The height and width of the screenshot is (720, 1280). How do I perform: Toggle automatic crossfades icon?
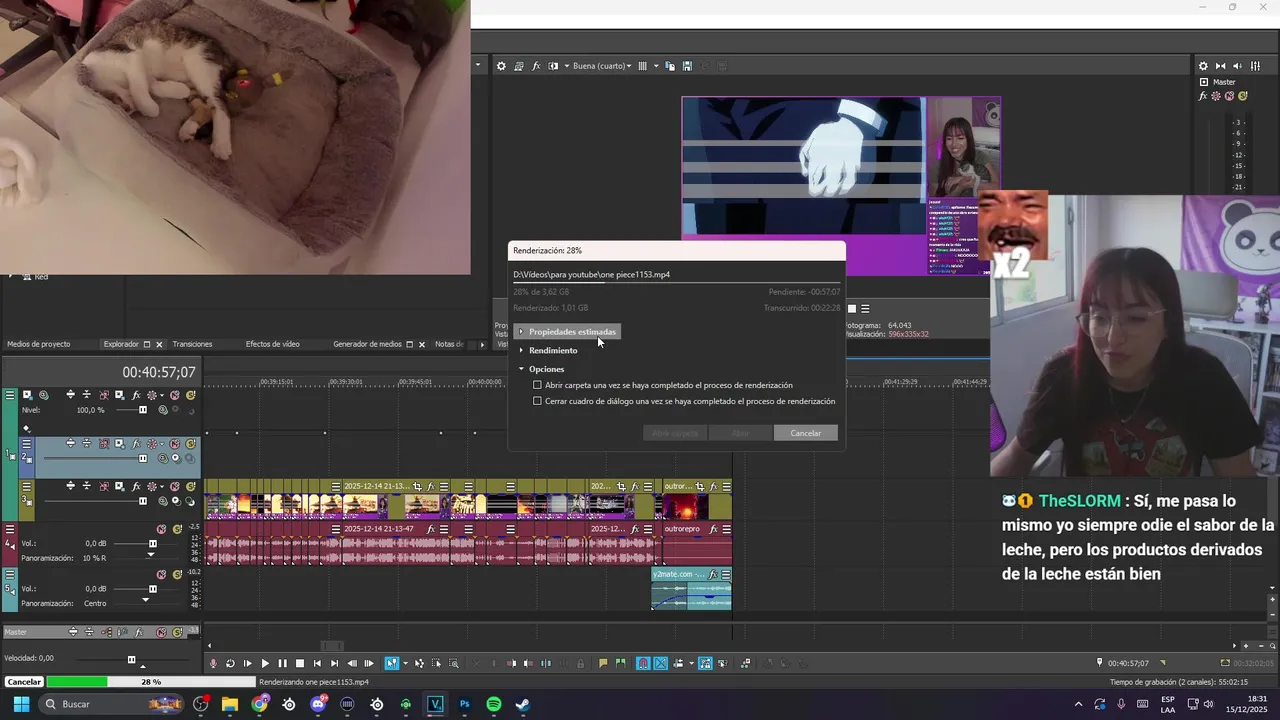[661, 663]
